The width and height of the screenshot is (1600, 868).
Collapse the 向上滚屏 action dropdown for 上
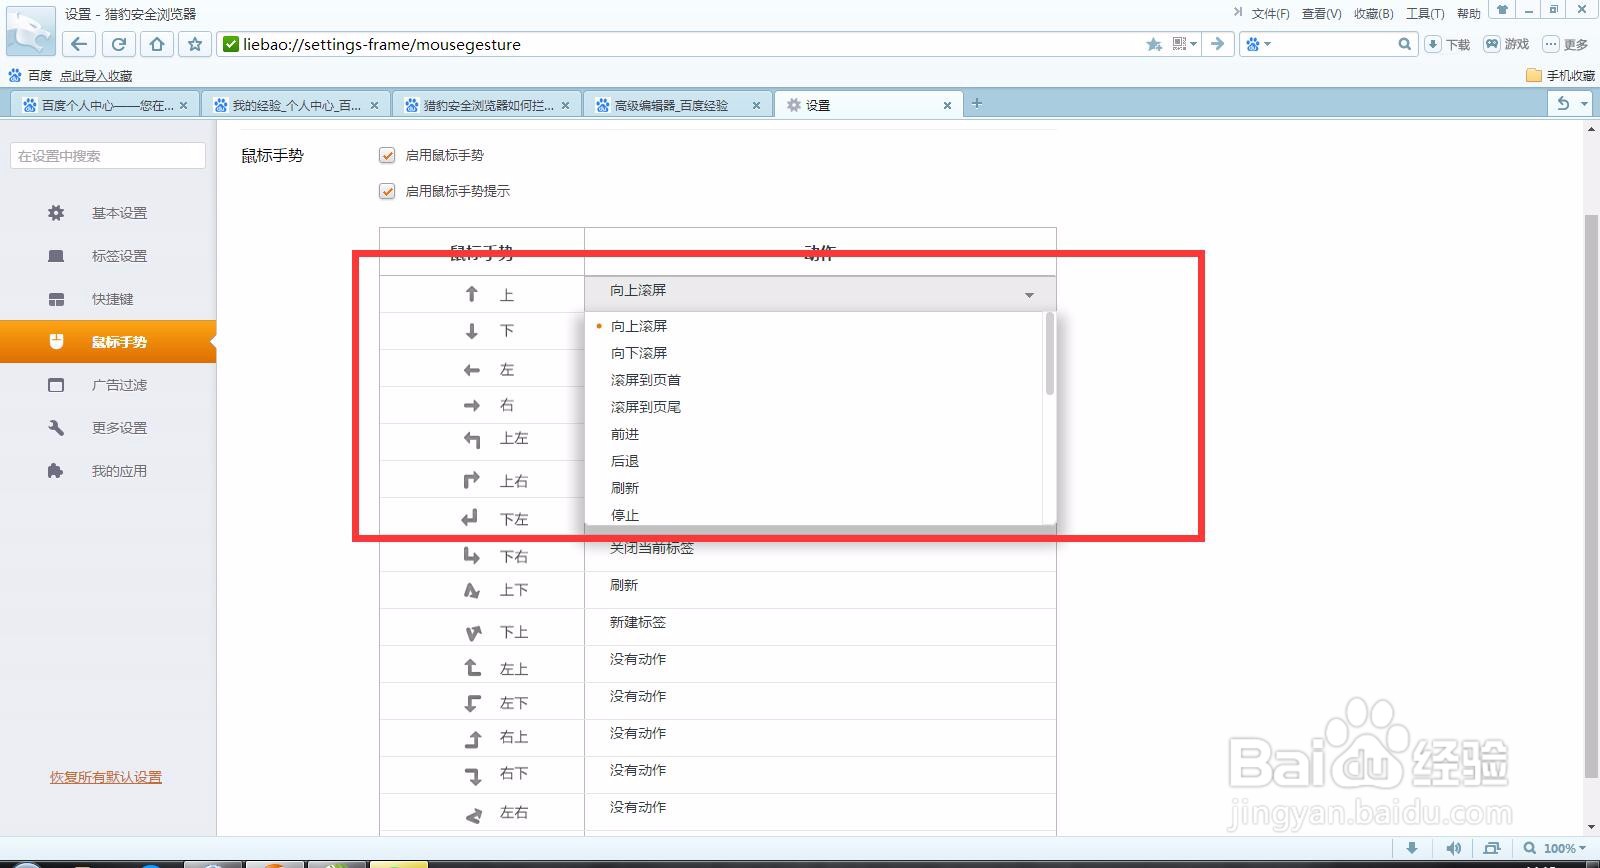pos(820,293)
